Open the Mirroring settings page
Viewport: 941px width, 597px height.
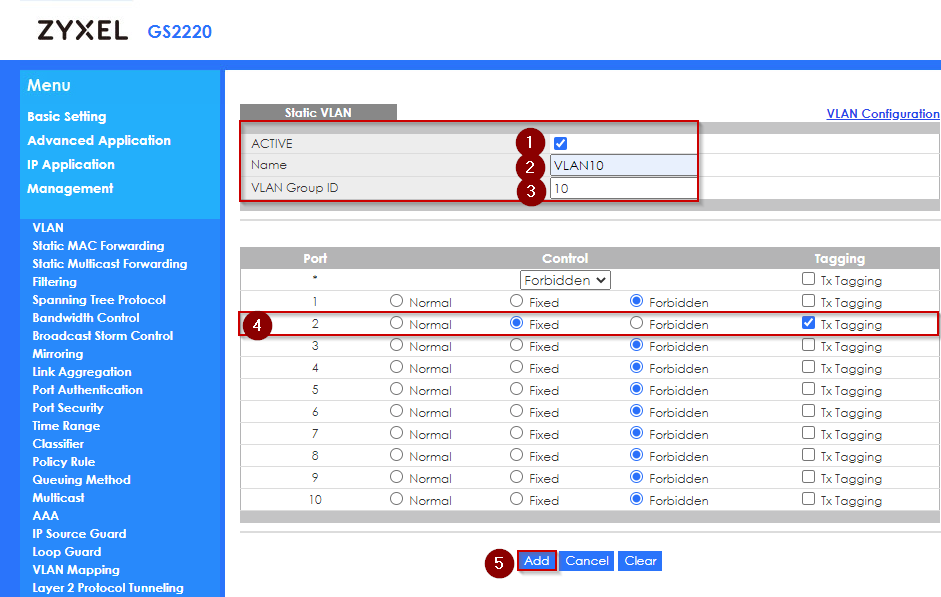click(57, 353)
